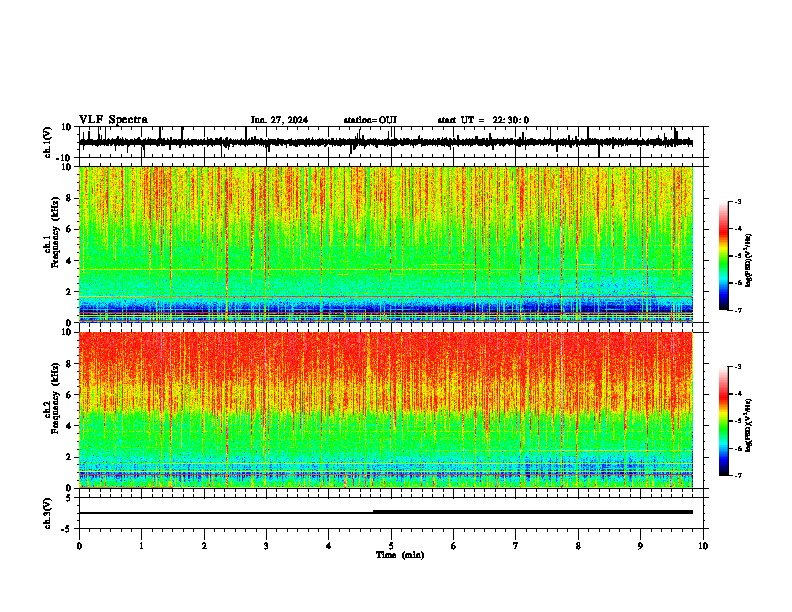Click the log(PSD) label on the ch.1 color bar
792x612 pixels.
coord(750,261)
